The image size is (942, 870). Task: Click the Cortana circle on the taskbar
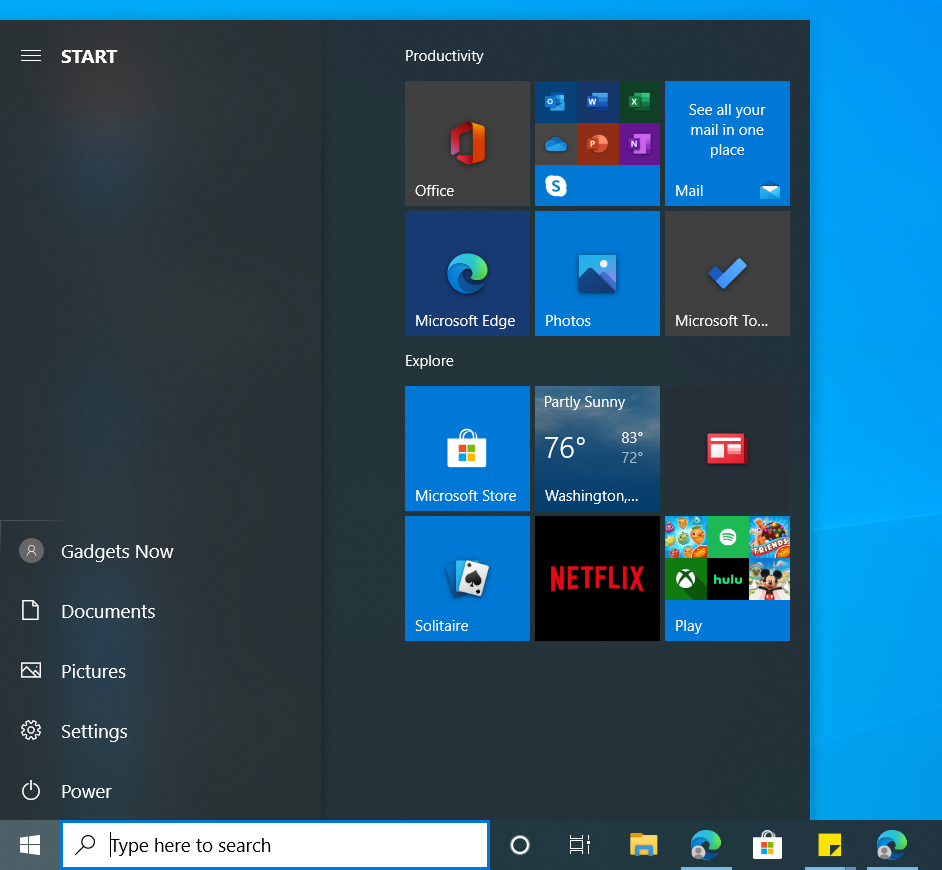click(519, 845)
